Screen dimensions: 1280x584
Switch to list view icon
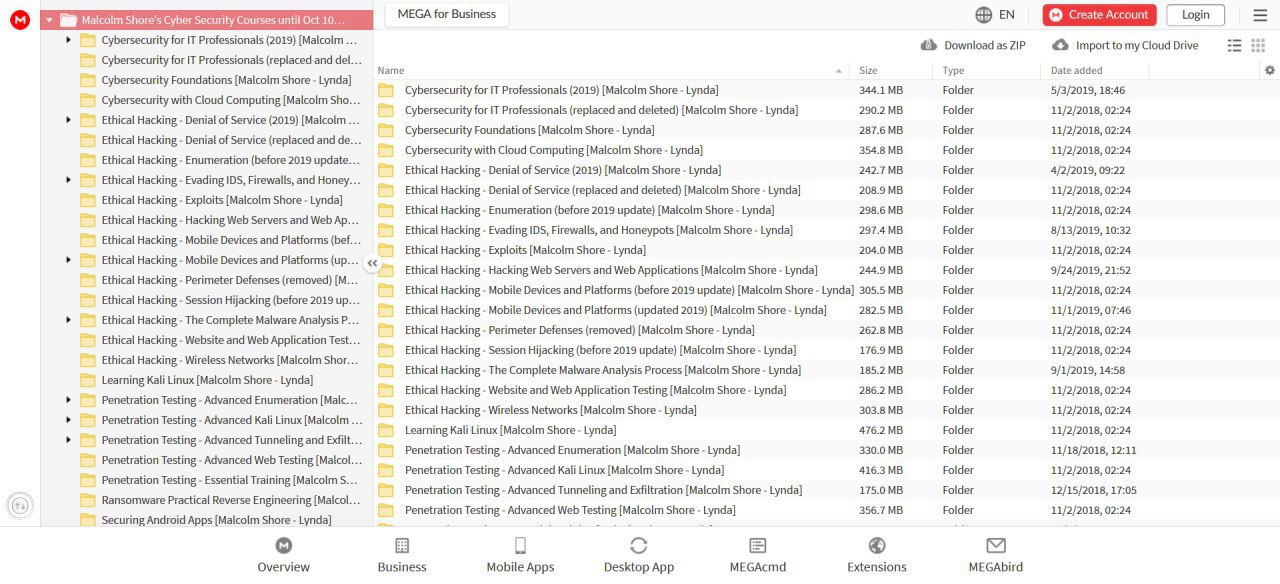coord(1234,45)
